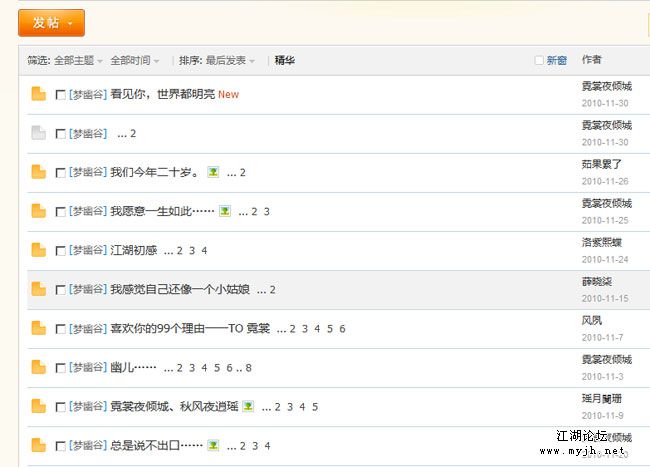Click image attachment icon on 我愿意一生如此 thread
Screen dimensions: 650x467
point(225,211)
